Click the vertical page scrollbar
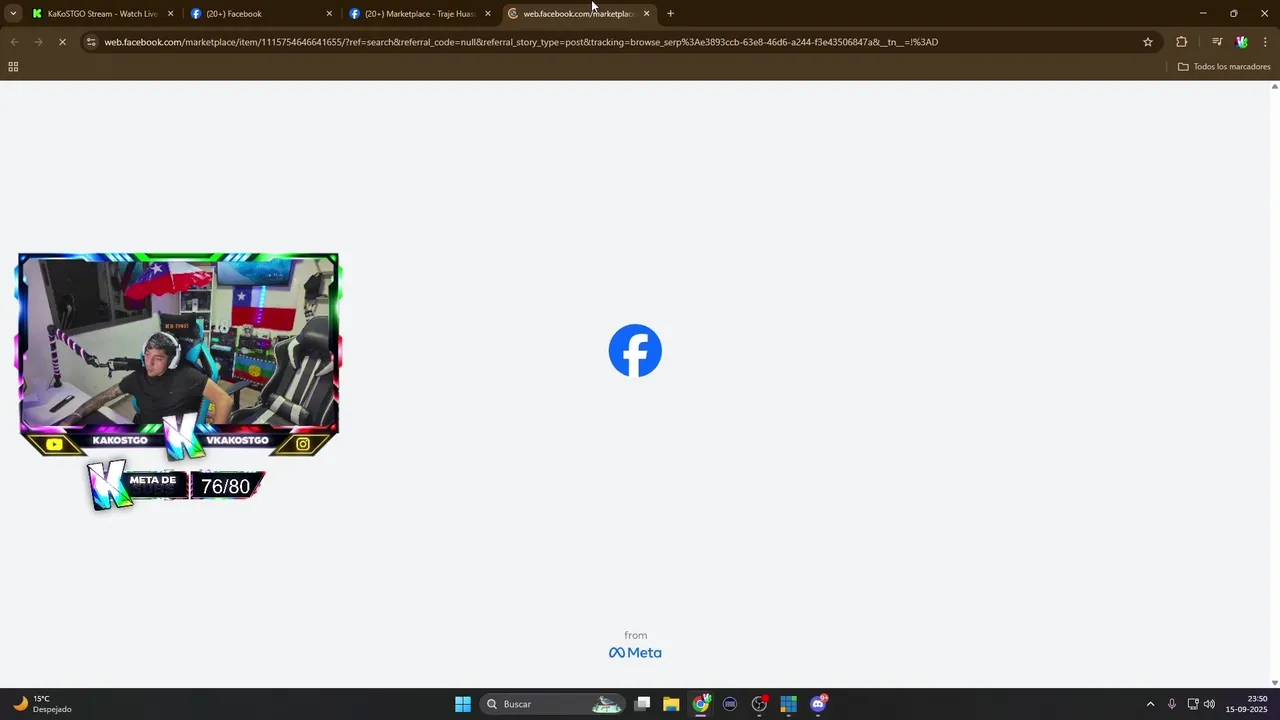This screenshot has width=1280, height=720. tap(1274, 384)
